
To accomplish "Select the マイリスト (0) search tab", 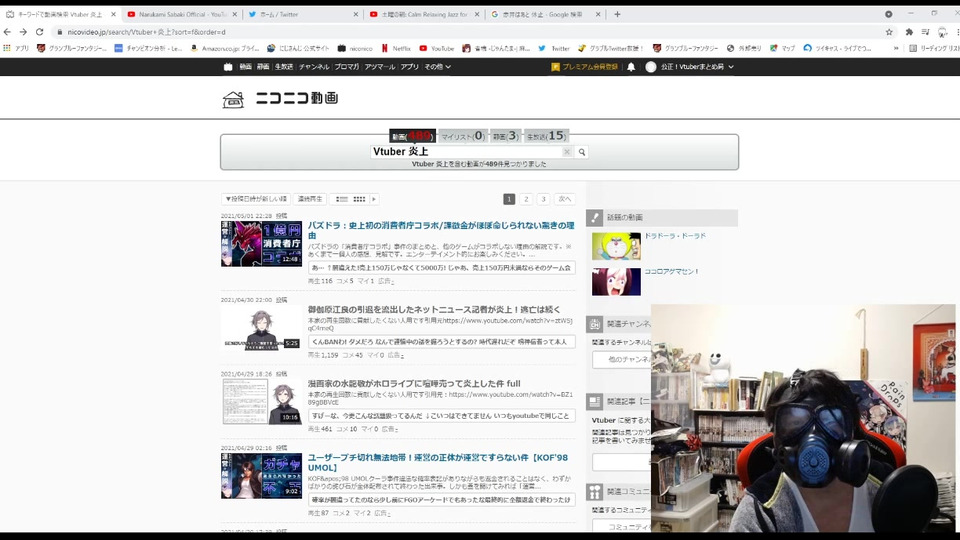I will (463, 136).
